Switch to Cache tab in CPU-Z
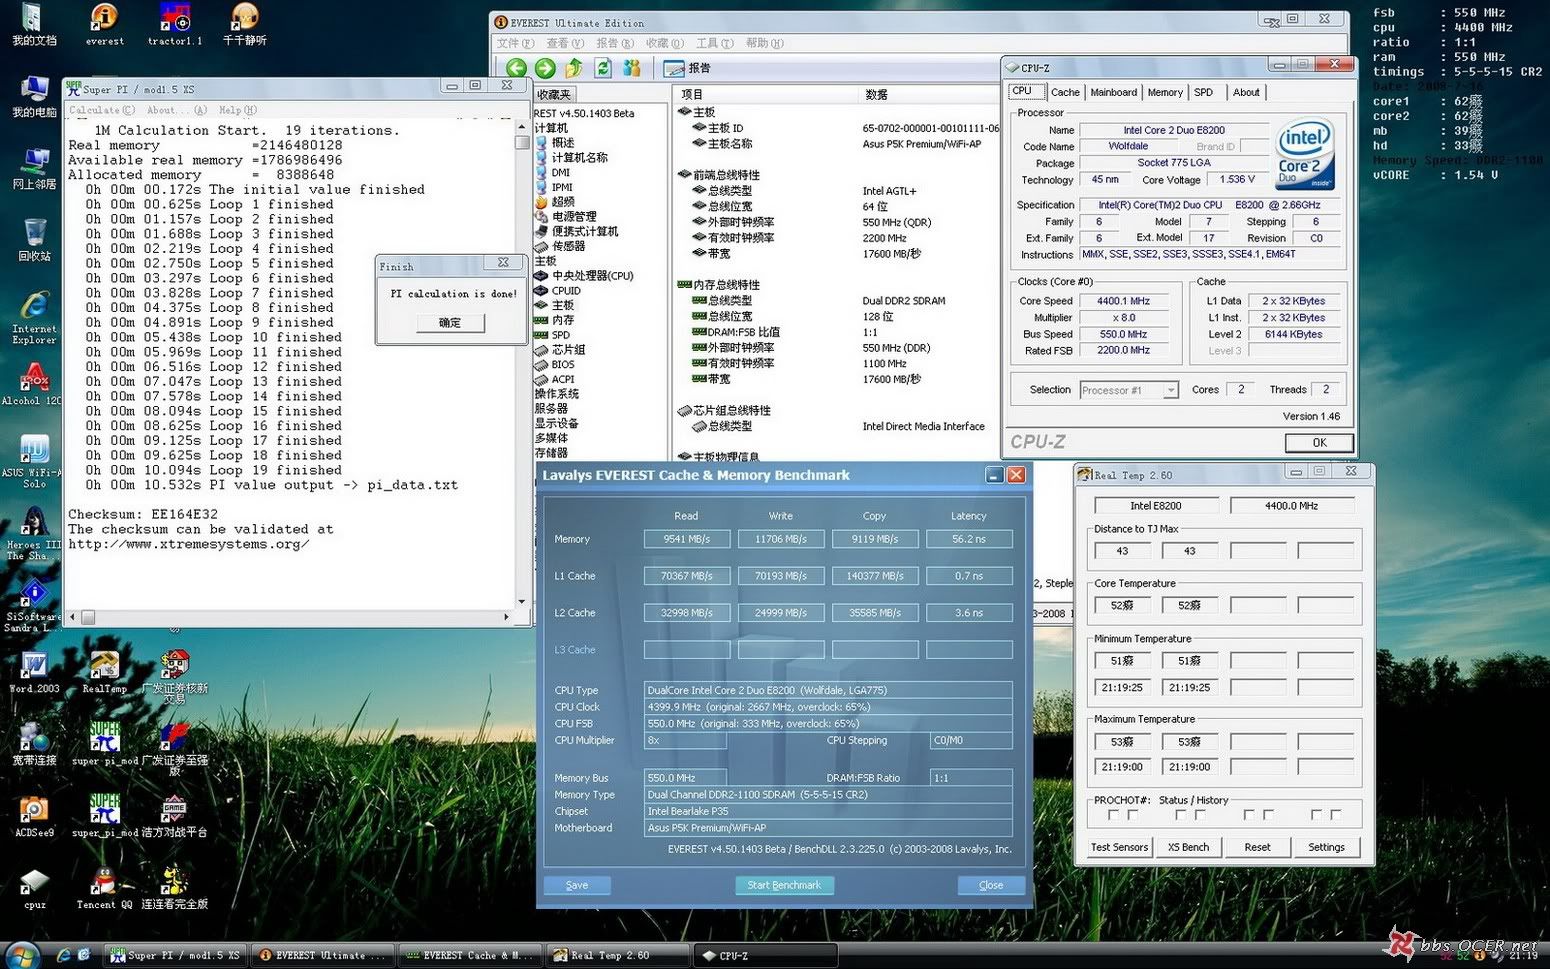Image resolution: width=1550 pixels, height=969 pixels. tap(1065, 92)
